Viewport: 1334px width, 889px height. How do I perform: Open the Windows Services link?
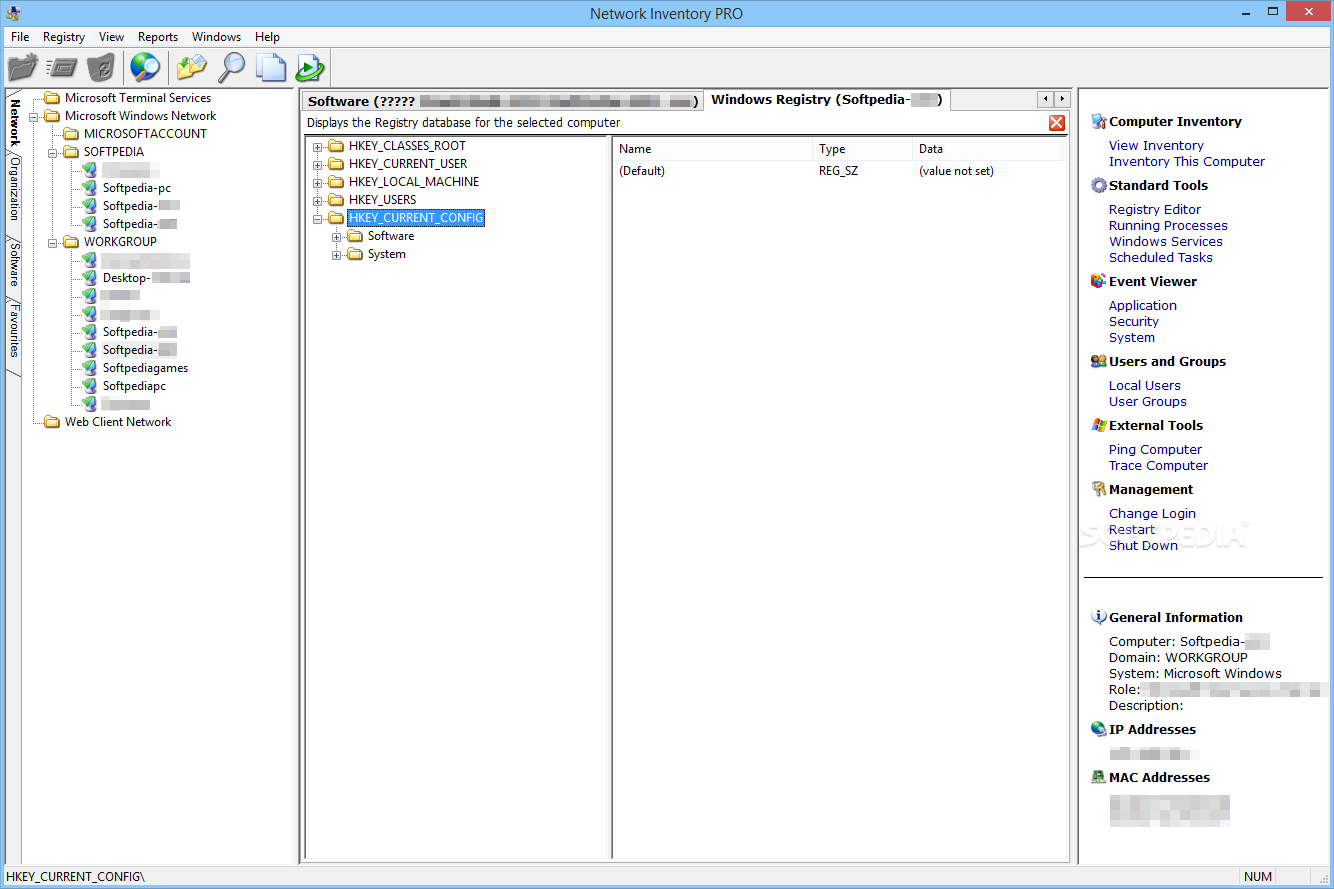(x=1166, y=241)
